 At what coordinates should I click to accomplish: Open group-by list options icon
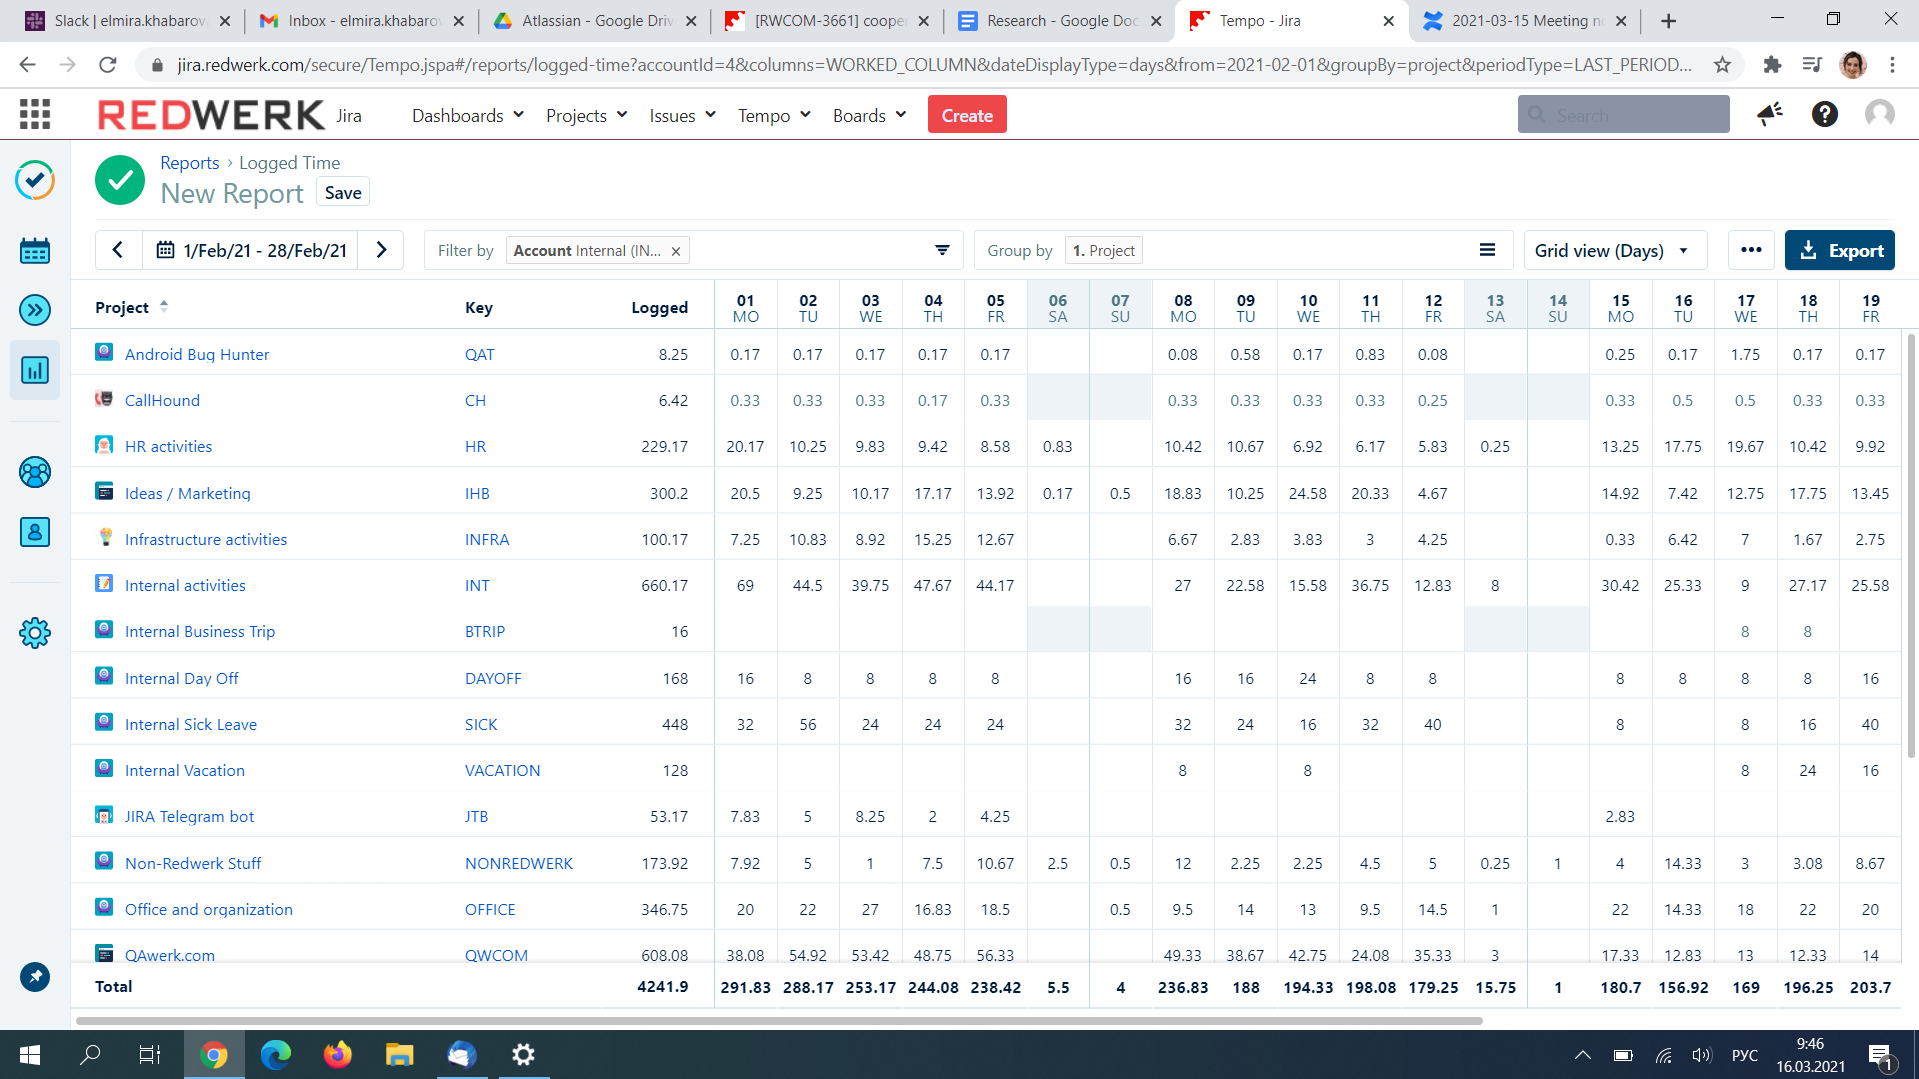click(1488, 250)
